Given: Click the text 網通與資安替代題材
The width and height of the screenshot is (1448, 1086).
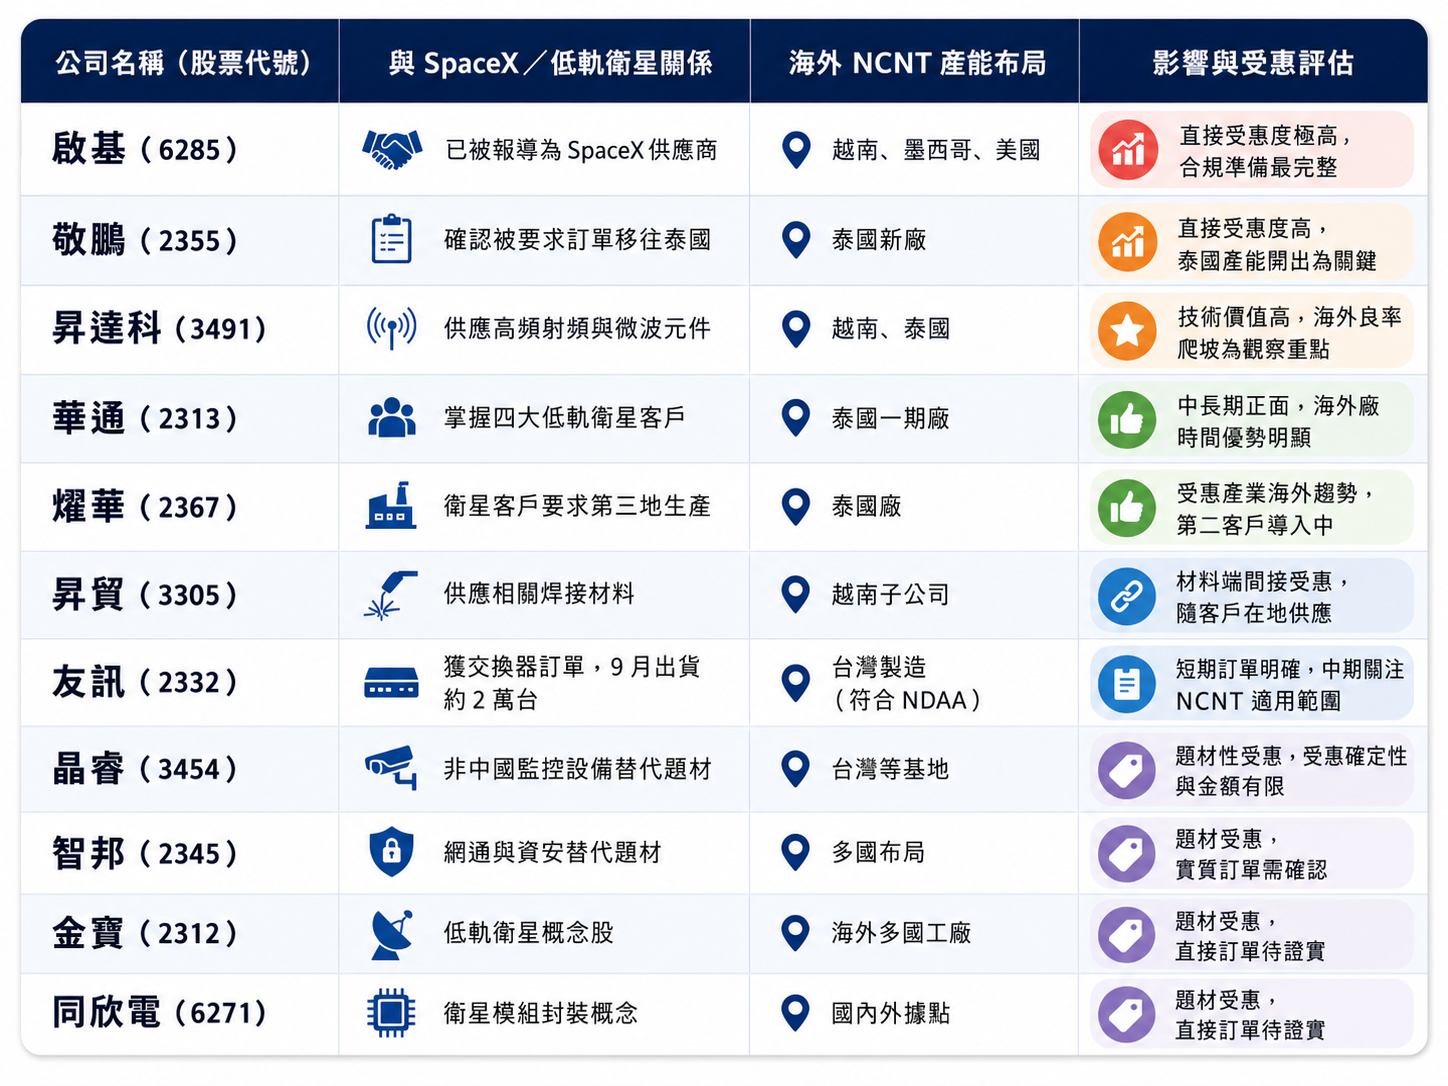Looking at the screenshot, I should [552, 852].
